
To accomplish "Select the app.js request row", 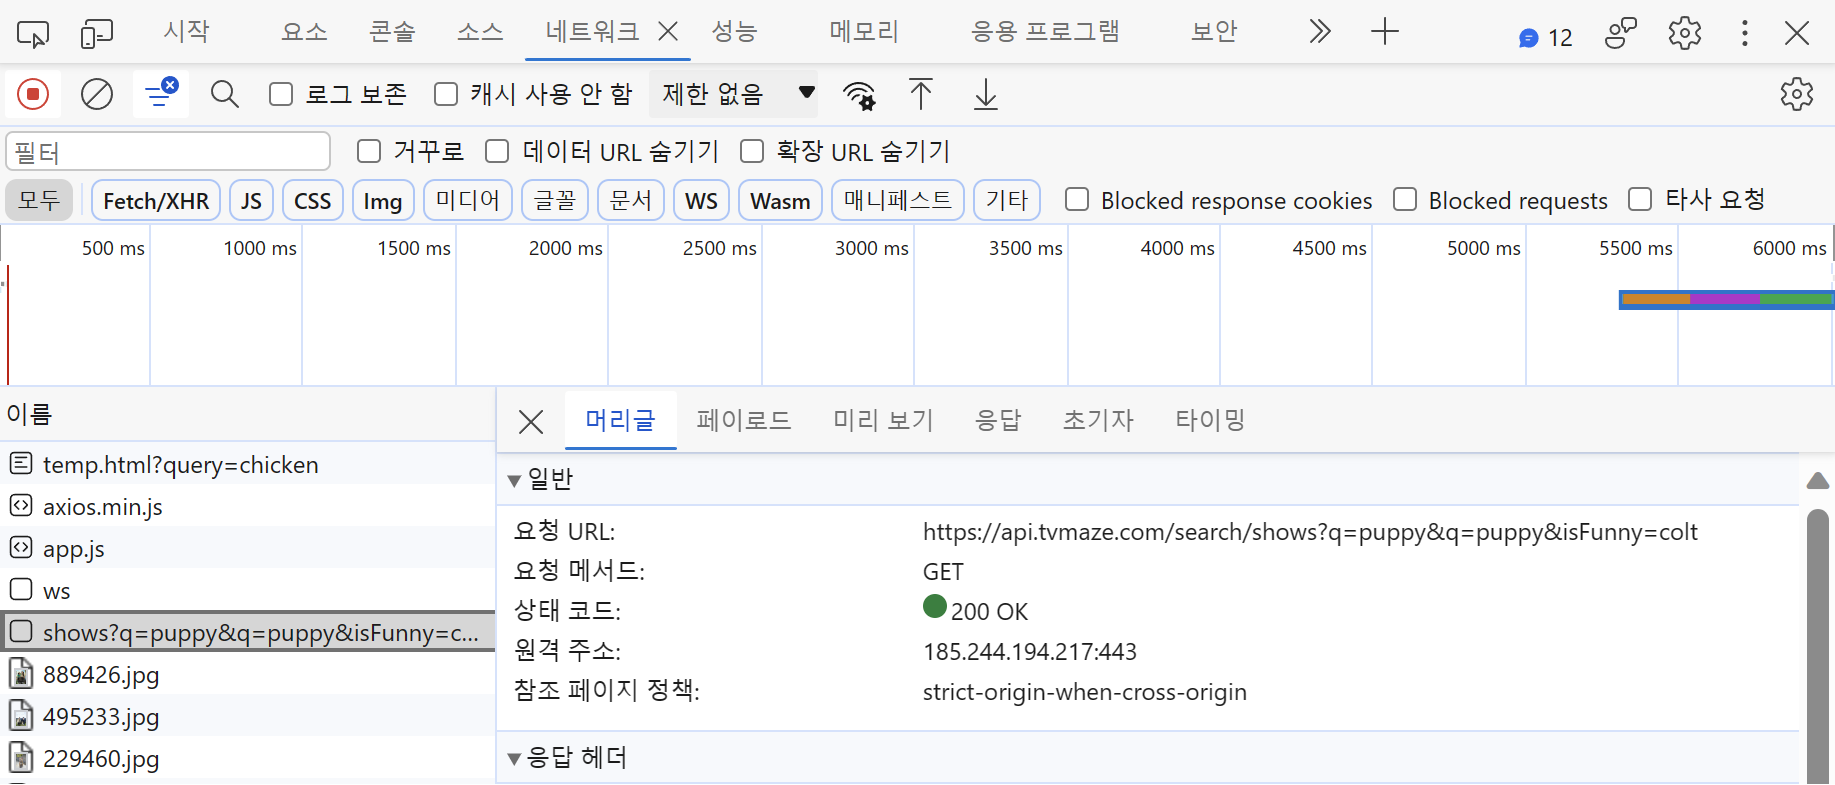I will (248, 548).
